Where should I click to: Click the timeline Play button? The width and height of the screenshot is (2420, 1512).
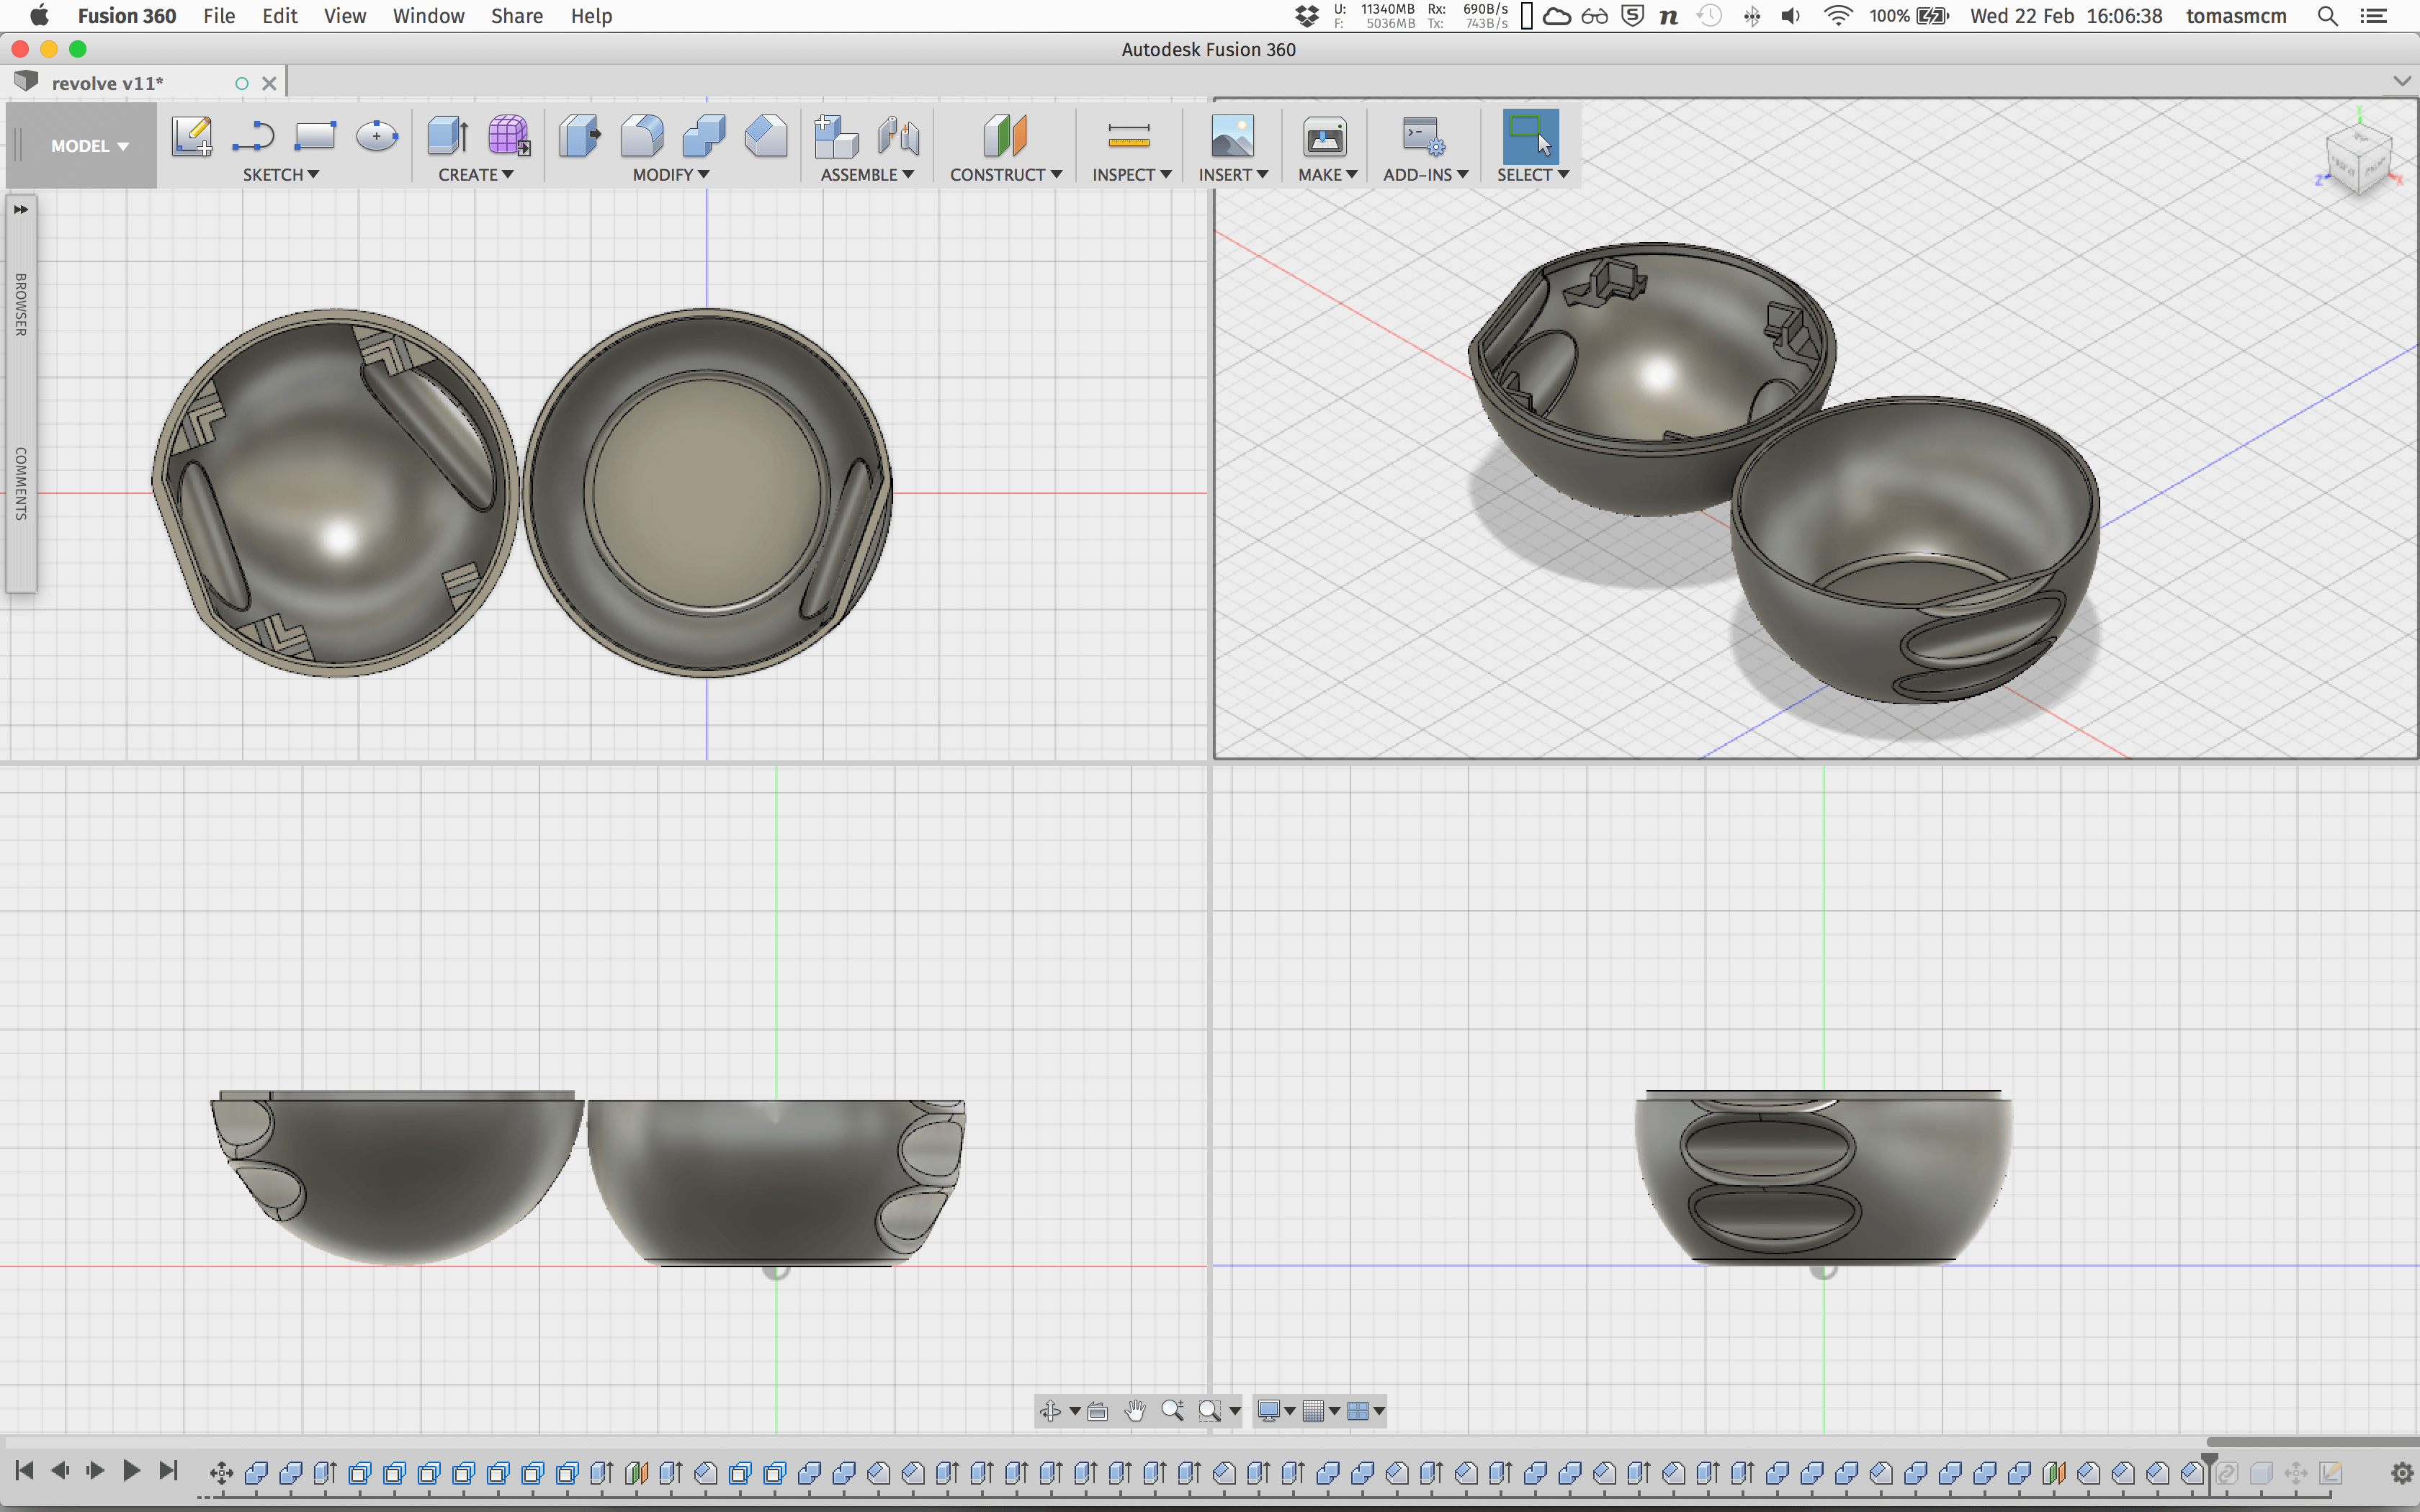pyautogui.click(x=131, y=1470)
